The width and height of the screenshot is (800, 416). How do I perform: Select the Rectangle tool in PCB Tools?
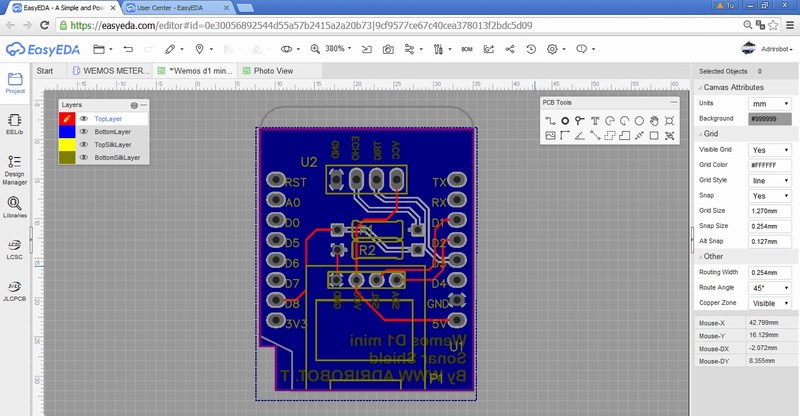click(x=654, y=135)
